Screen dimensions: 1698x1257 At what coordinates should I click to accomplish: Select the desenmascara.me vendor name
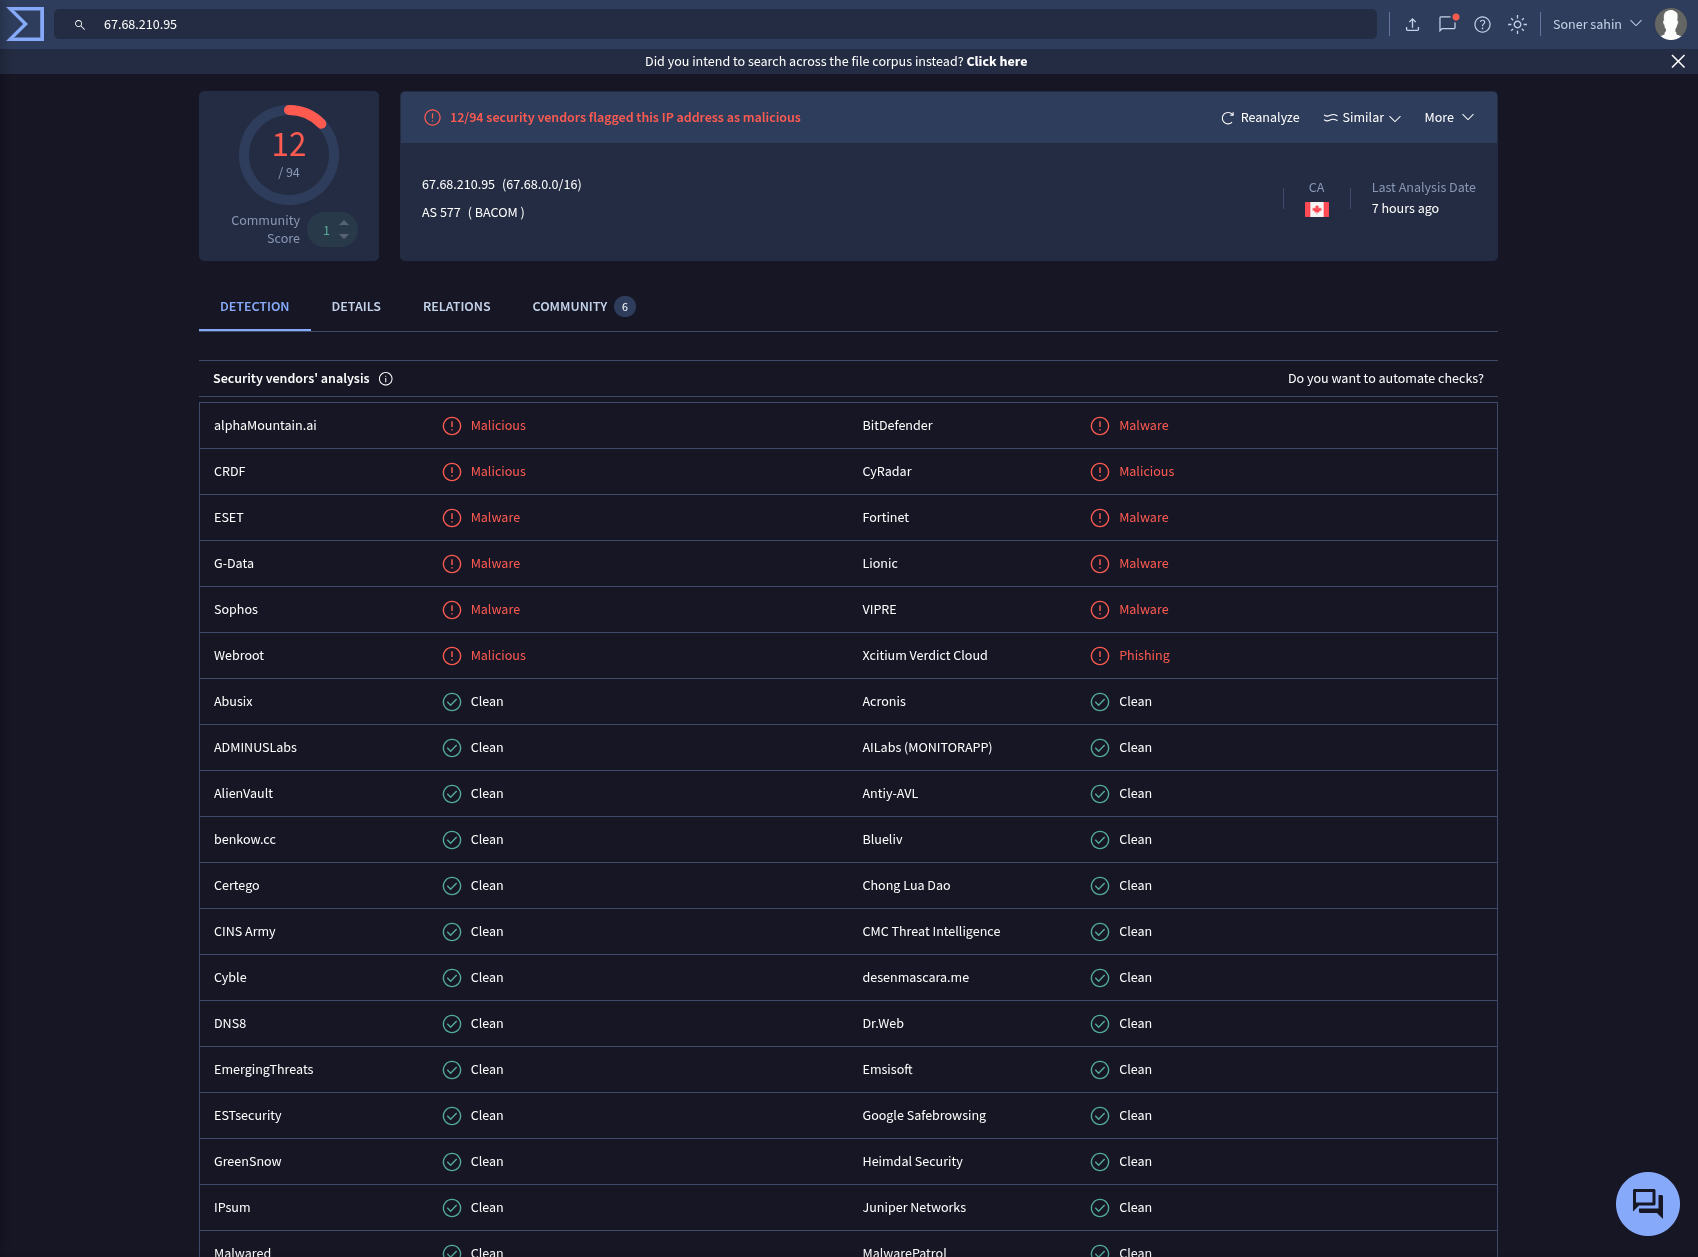pos(915,978)
